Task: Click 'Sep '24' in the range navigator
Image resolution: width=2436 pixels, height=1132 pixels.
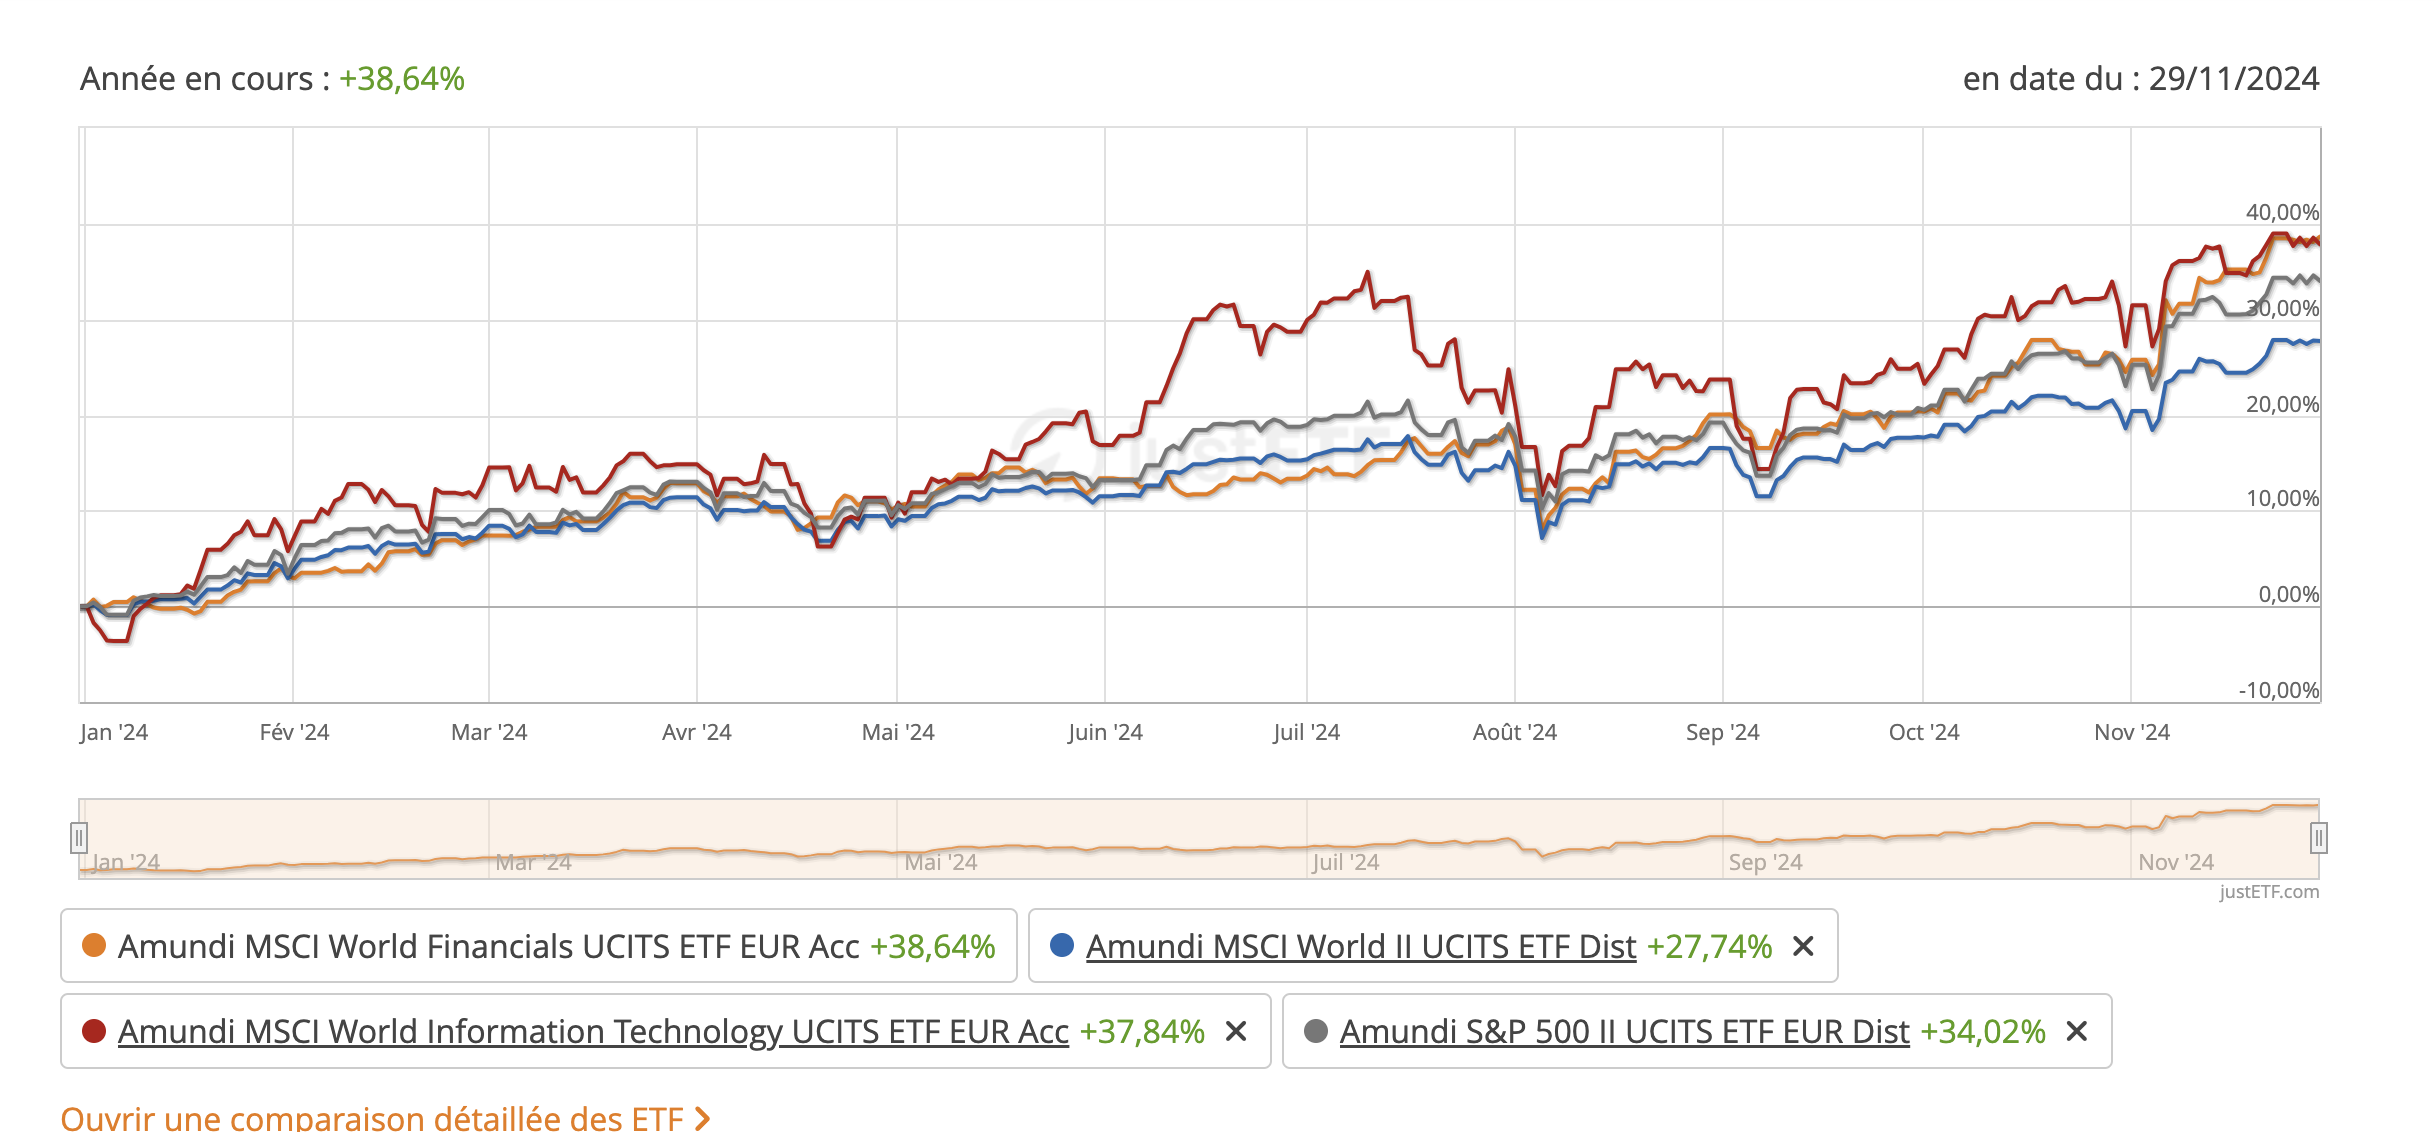Action: [1765, 862]
